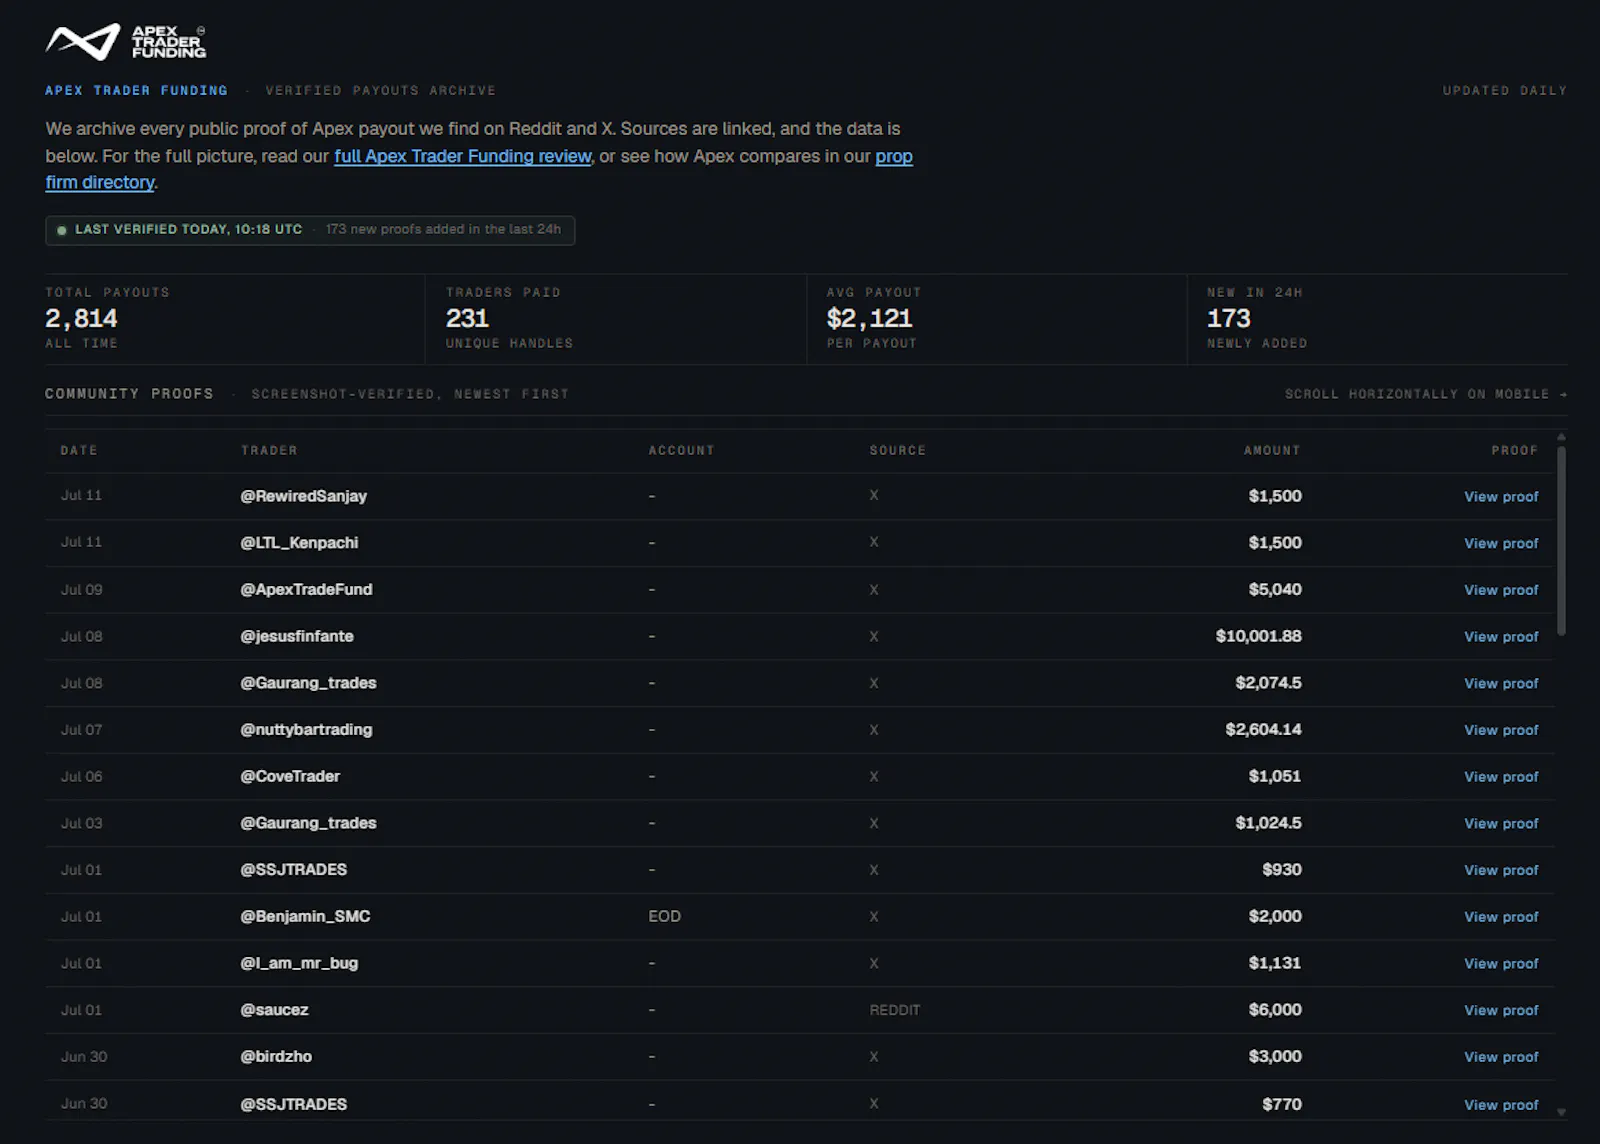The image size is (1600, 1144).
Task: View proof for @ApexTradeFund payout
Action: [1501, 590]
